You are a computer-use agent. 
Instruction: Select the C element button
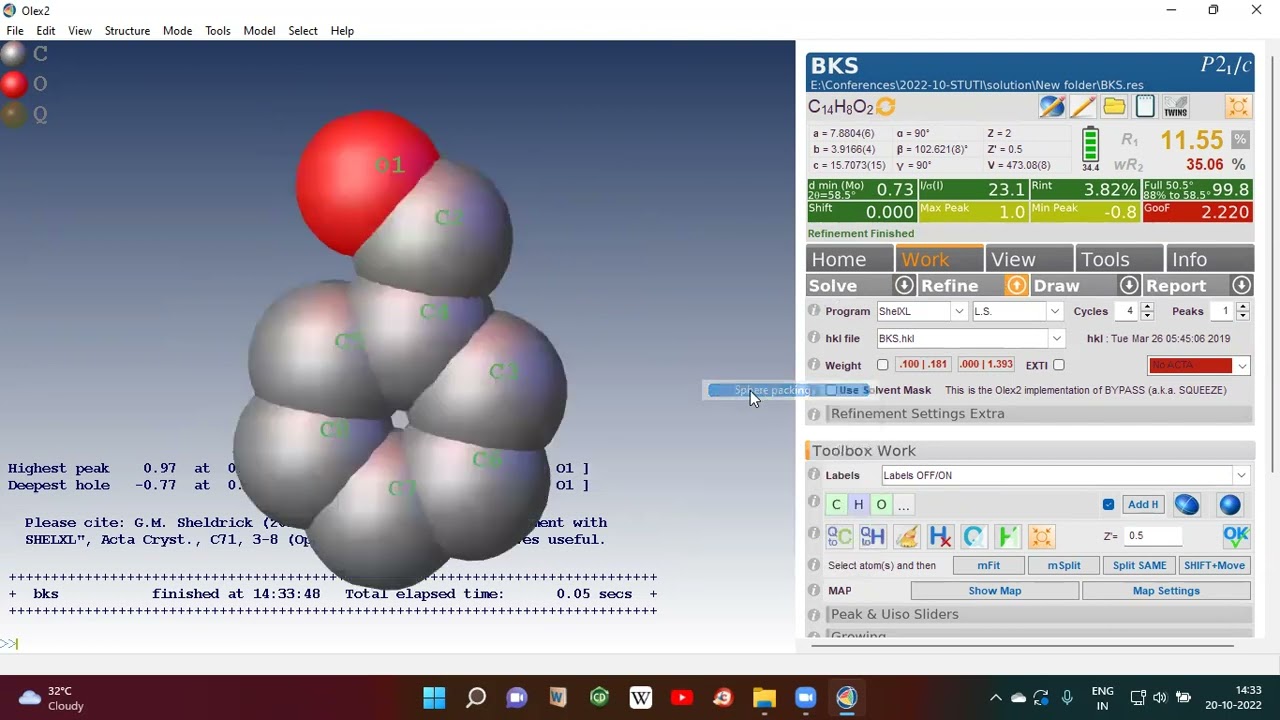(836, 504)
